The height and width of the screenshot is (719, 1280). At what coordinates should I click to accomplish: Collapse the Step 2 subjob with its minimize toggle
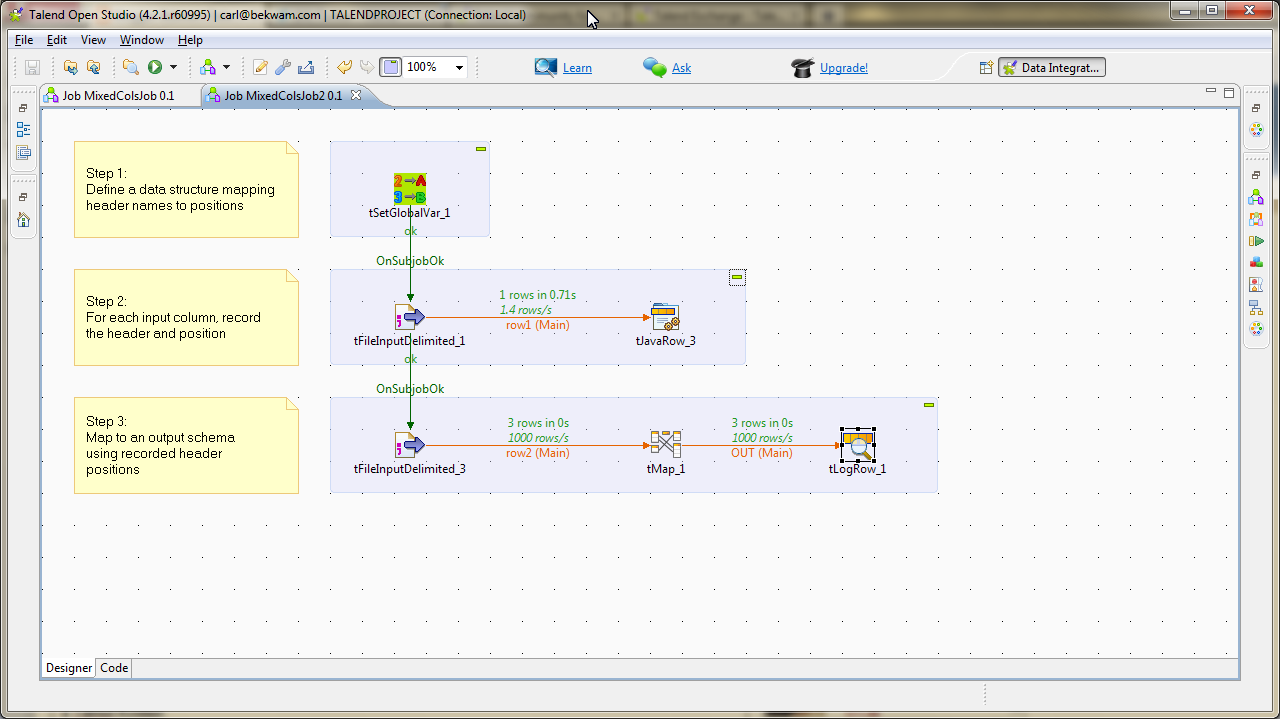tap(737, 277)
